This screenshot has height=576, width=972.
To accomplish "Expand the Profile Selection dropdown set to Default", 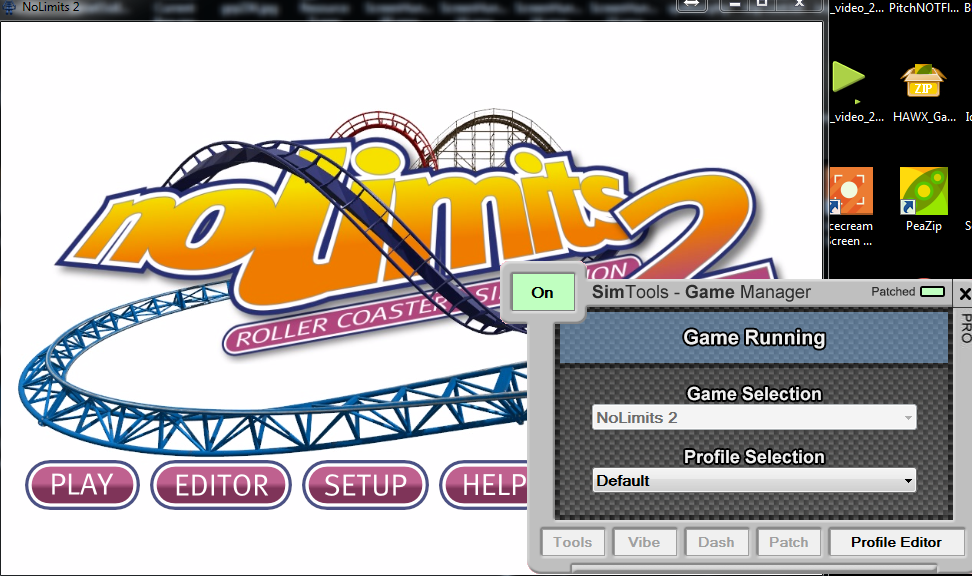I will pos(754,481).
